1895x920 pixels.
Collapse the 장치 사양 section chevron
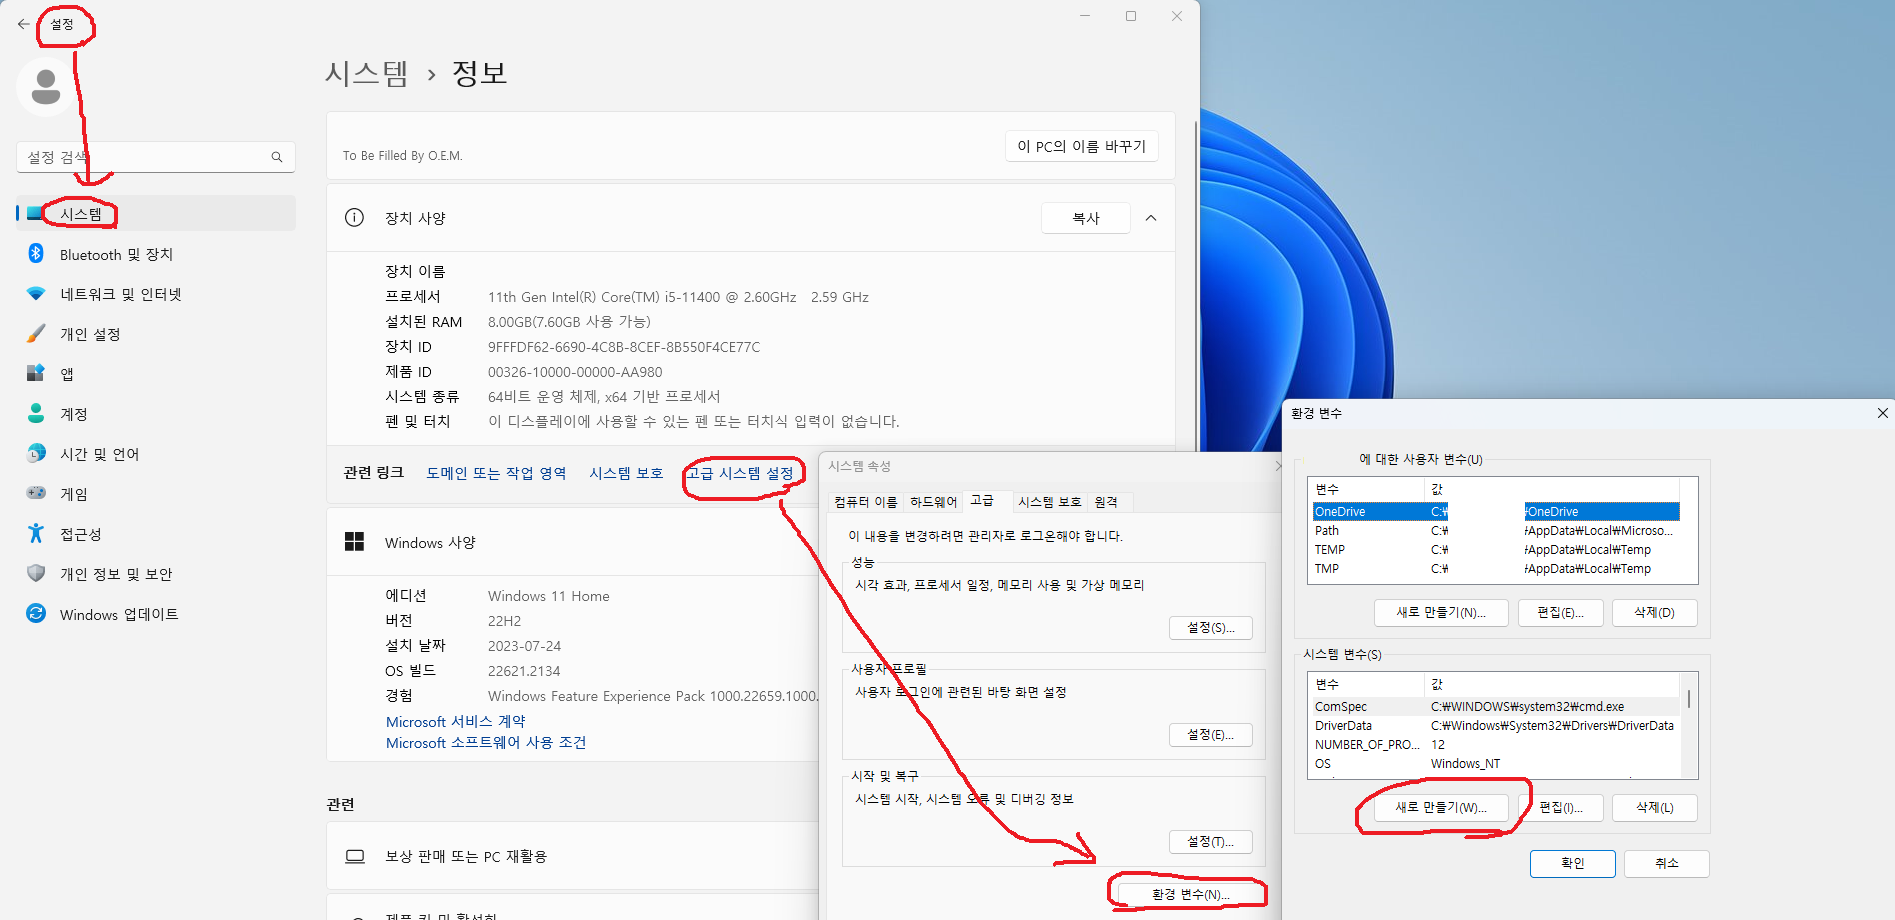coord(1151,218)
